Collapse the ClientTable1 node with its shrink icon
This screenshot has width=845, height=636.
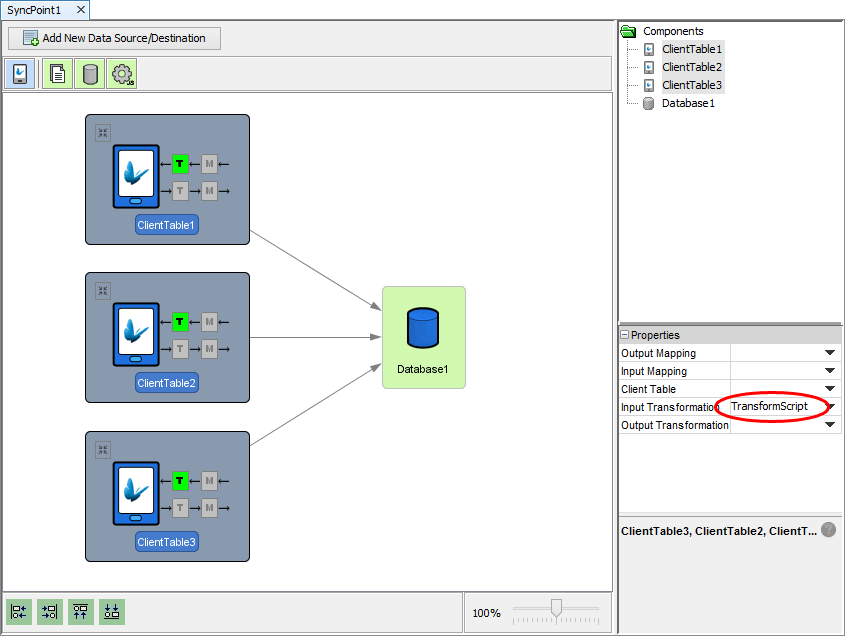pos(103,133)
